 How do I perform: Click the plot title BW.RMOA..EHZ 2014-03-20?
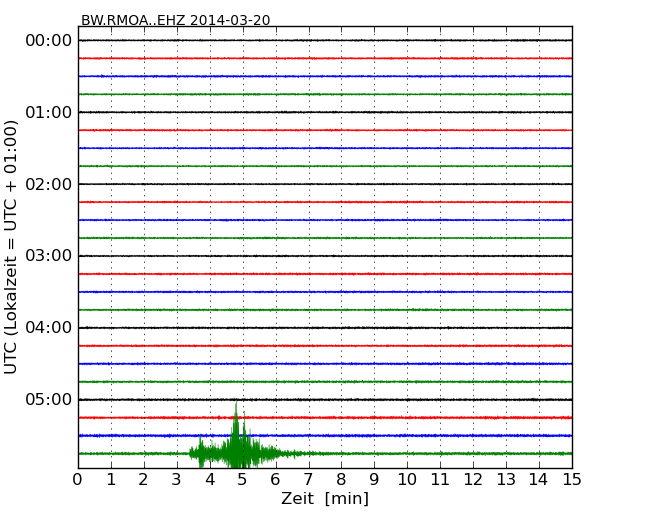[x=175, y=20]
